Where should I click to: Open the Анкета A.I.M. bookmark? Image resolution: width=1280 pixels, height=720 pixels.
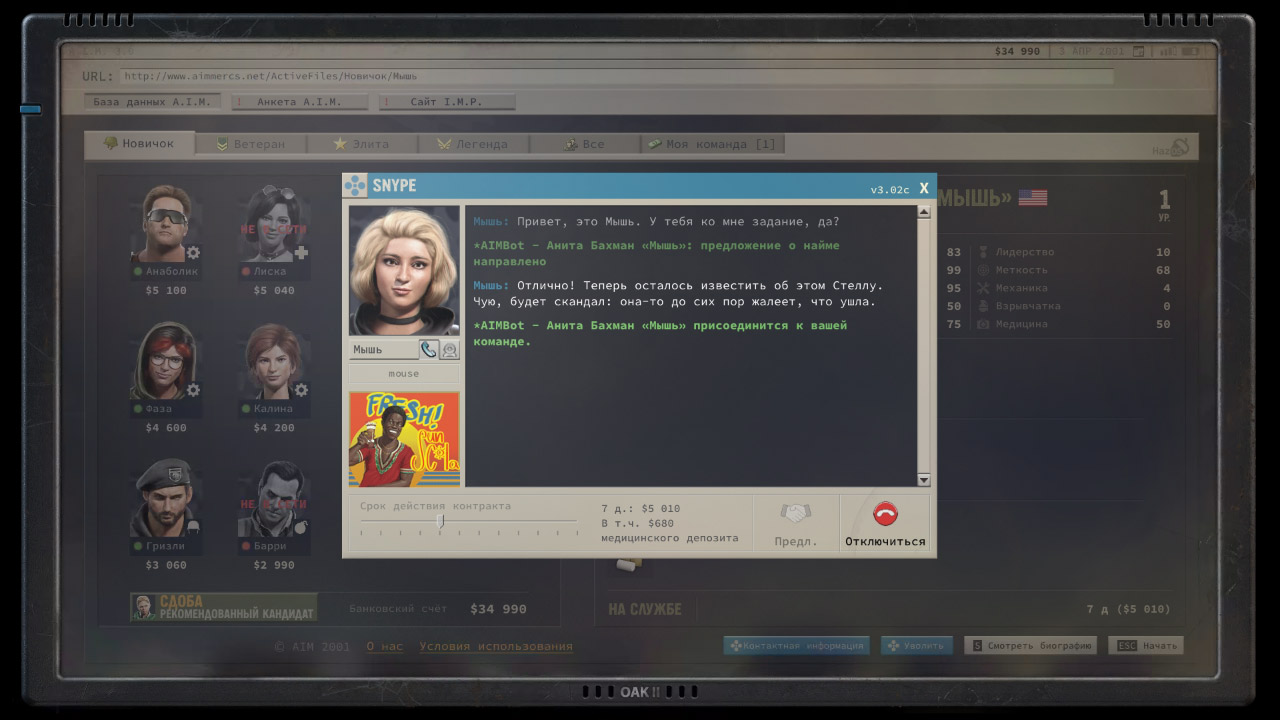pos(299,102)
